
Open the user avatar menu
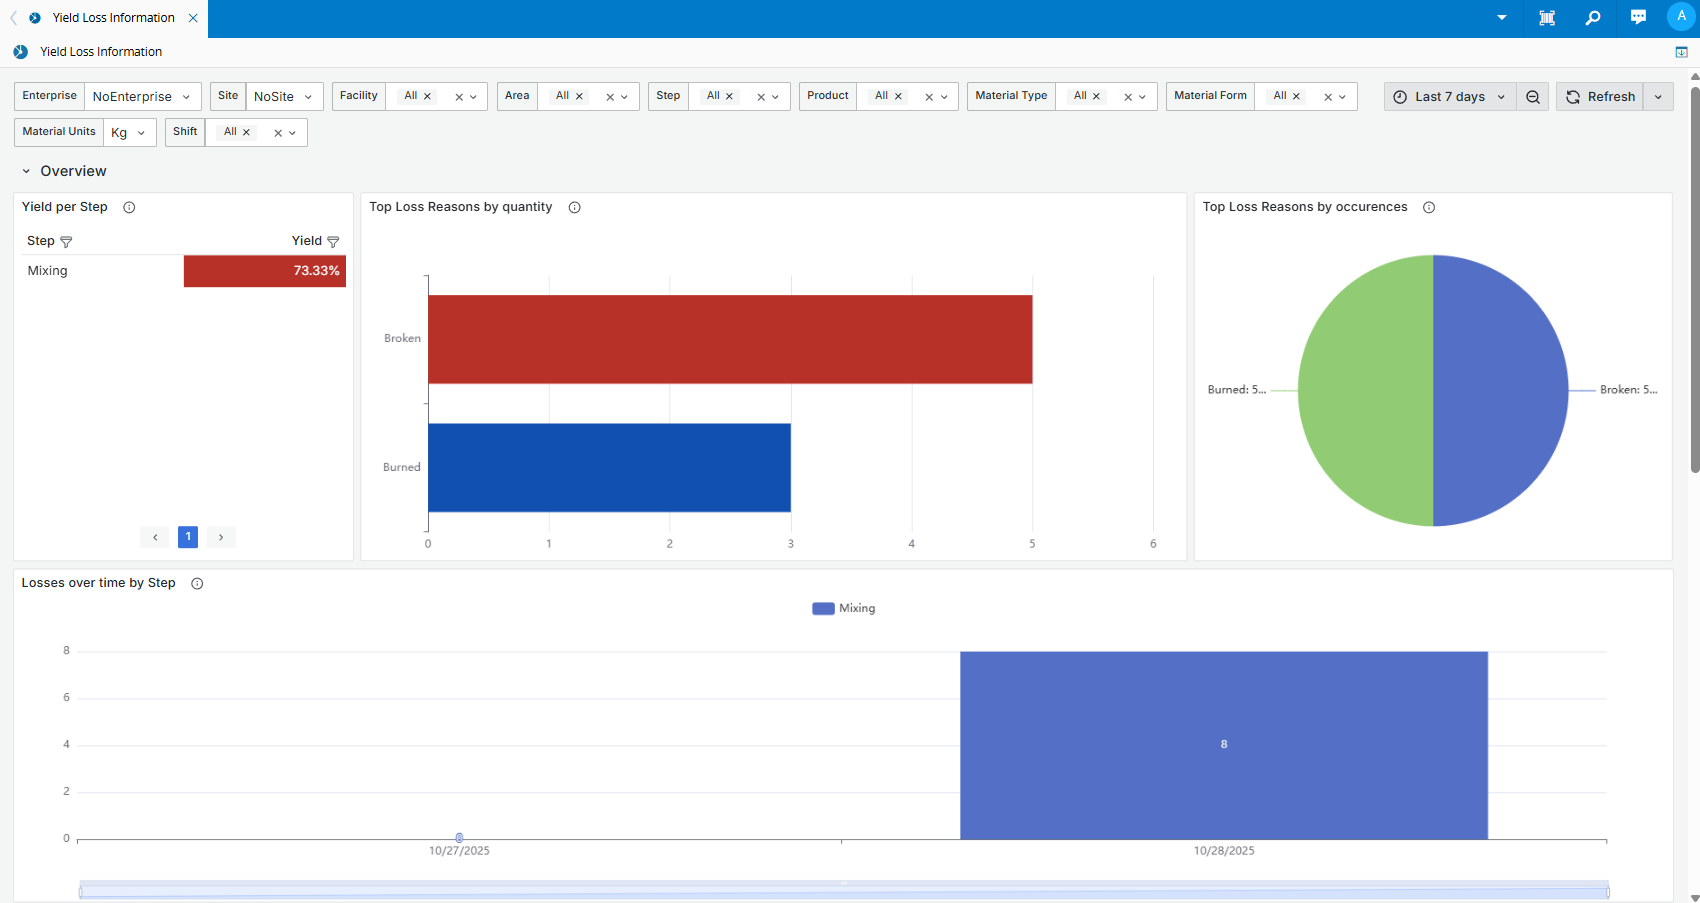pos(1680,17)
